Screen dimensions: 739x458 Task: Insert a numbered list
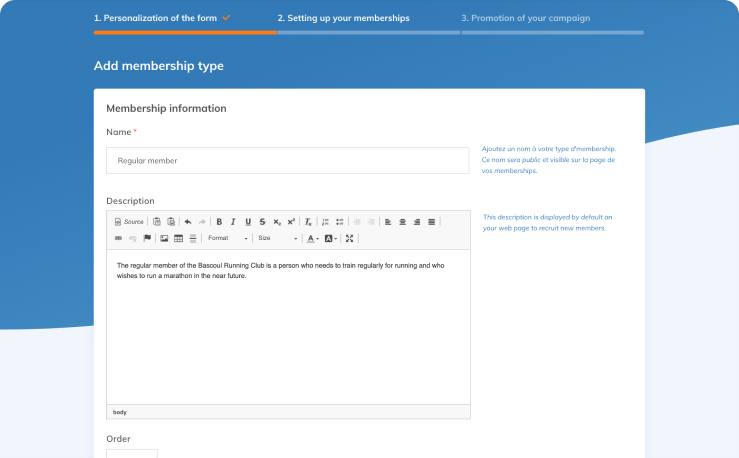click(325, 221)
